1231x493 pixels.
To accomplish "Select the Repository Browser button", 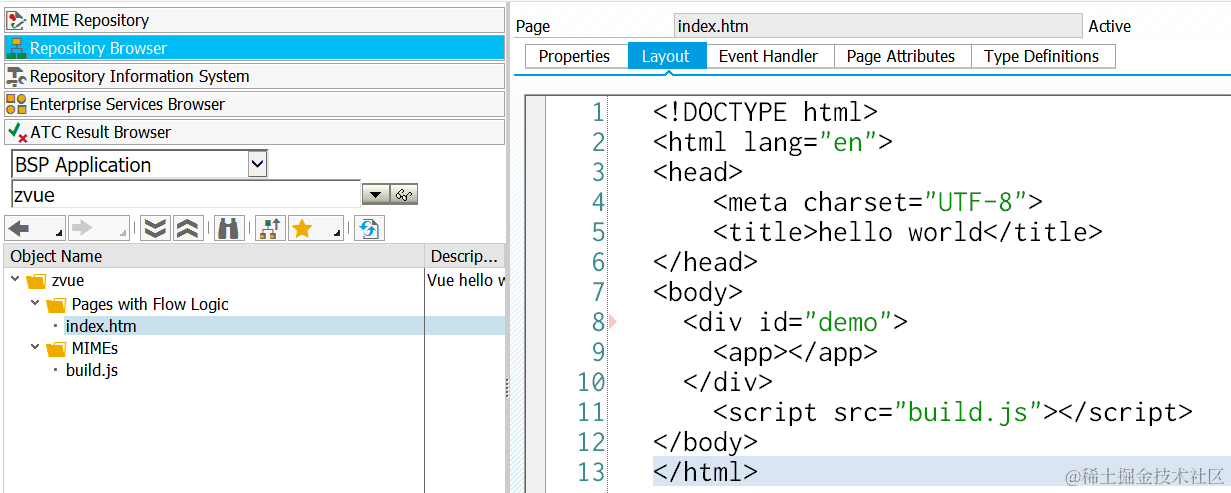I will click(255, 48).
